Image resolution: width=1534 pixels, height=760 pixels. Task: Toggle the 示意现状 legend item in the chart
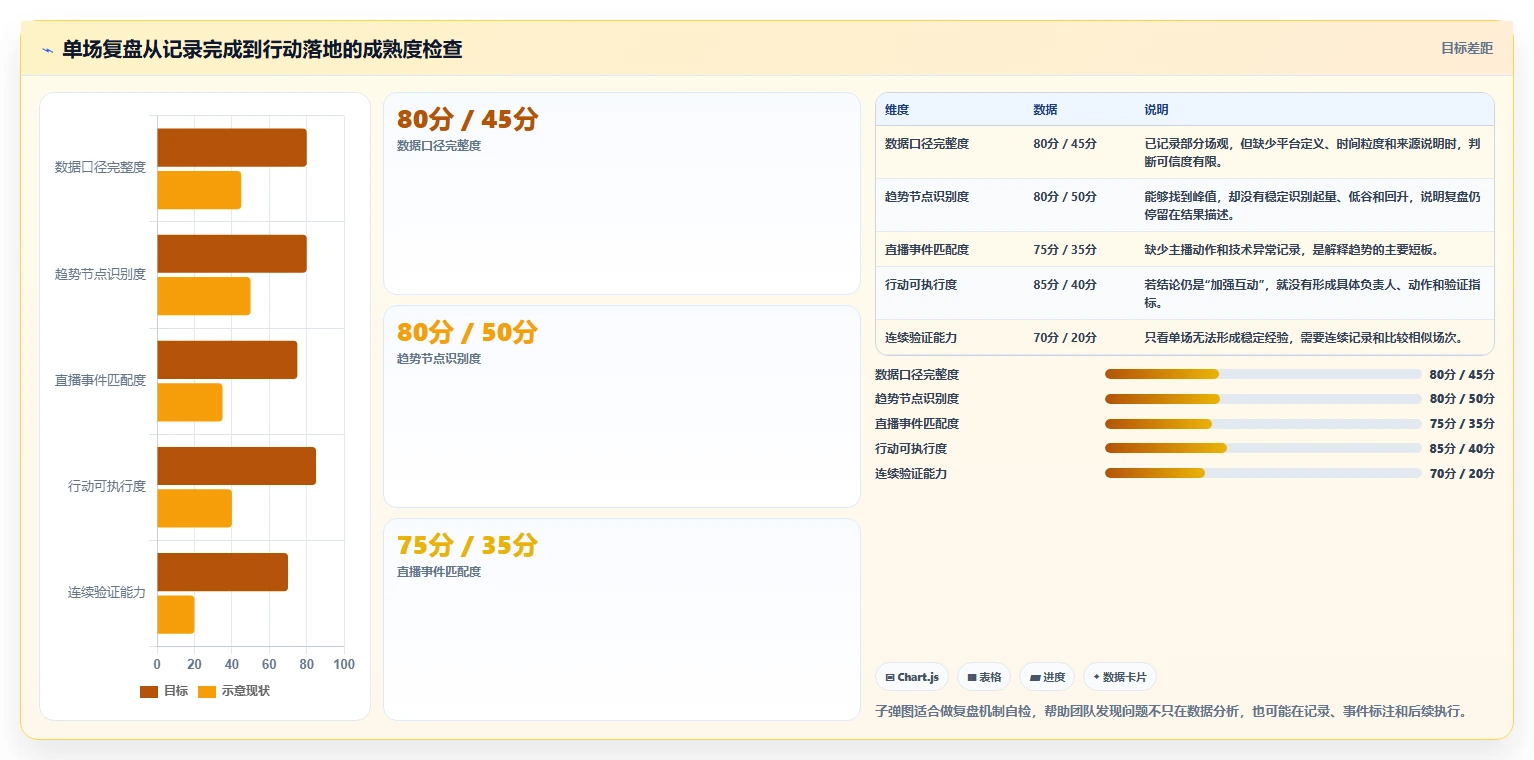tap(234, 691)
